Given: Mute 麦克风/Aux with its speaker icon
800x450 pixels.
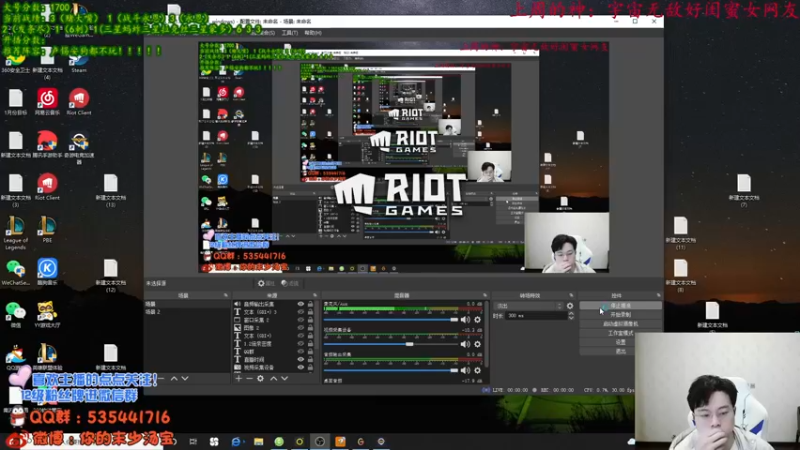Looking at the screenshot, I should click(465, 319).
